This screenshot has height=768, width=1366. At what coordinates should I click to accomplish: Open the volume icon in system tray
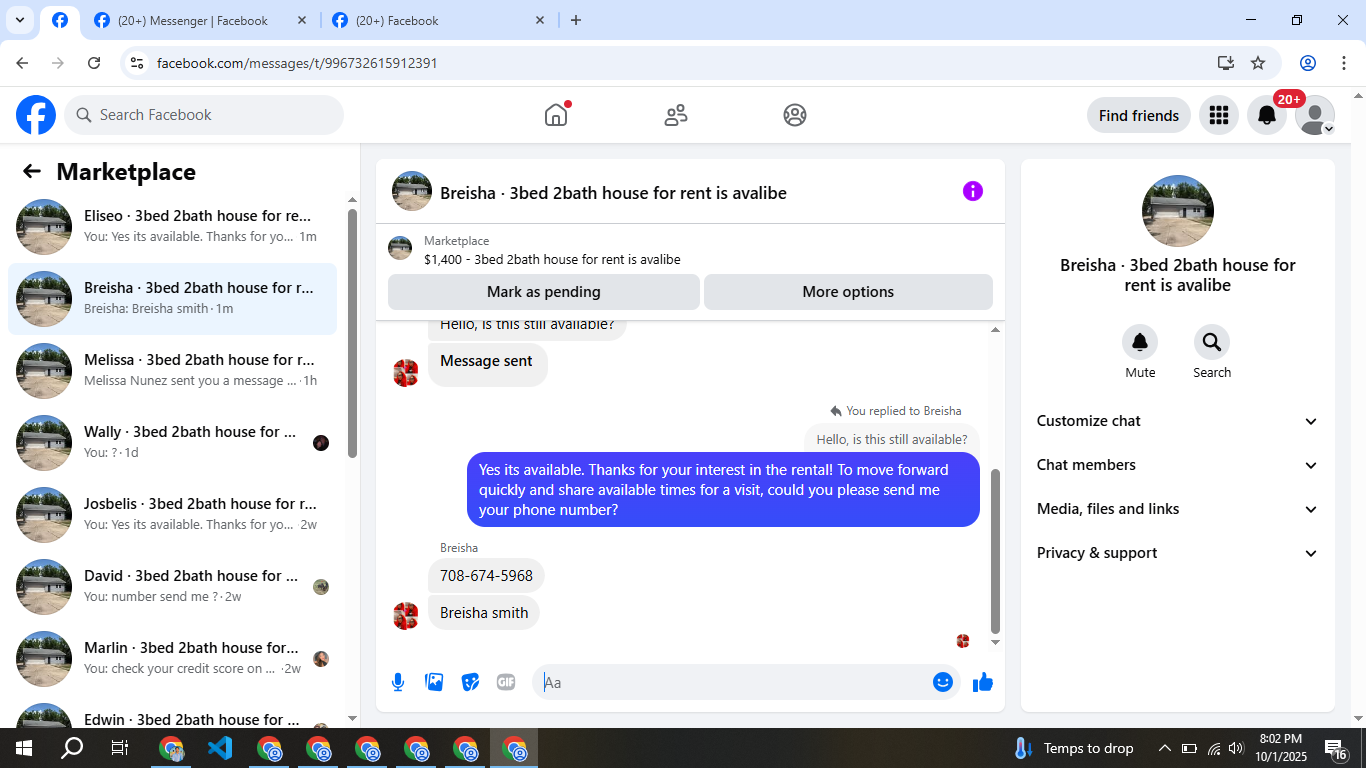1236,748
